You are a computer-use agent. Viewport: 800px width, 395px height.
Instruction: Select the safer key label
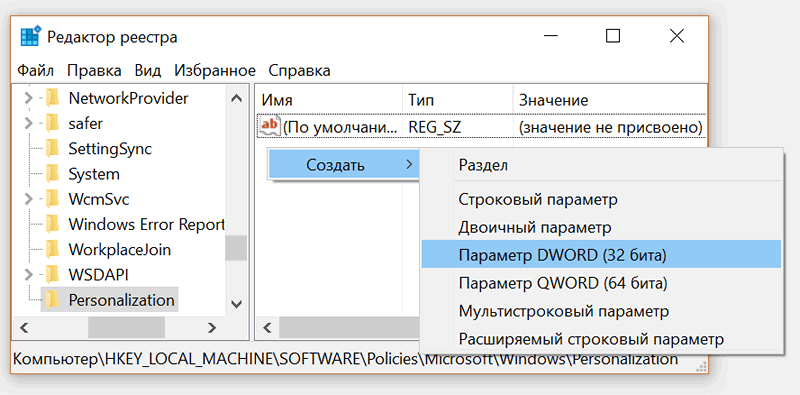86,124
